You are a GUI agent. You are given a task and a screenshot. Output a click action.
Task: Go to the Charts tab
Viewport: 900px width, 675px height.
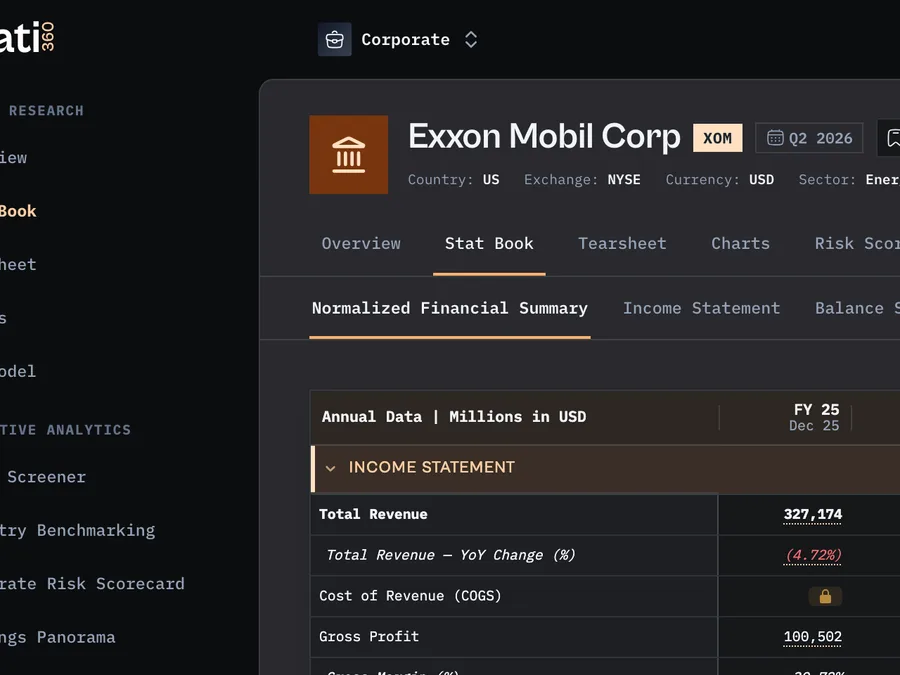[740, 243]
